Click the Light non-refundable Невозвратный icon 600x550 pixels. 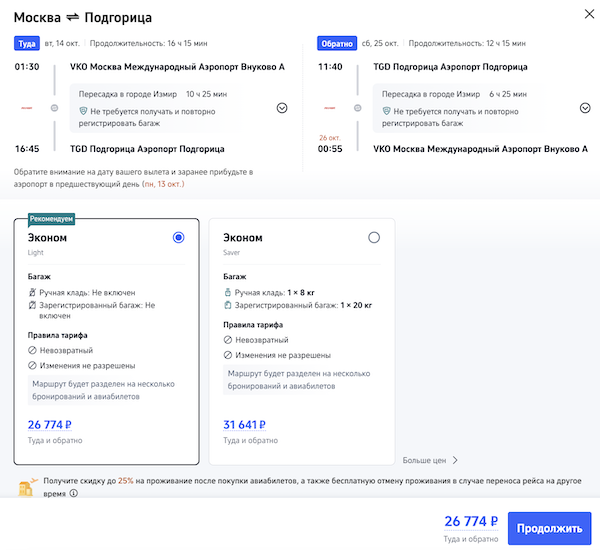coord(32,353)
